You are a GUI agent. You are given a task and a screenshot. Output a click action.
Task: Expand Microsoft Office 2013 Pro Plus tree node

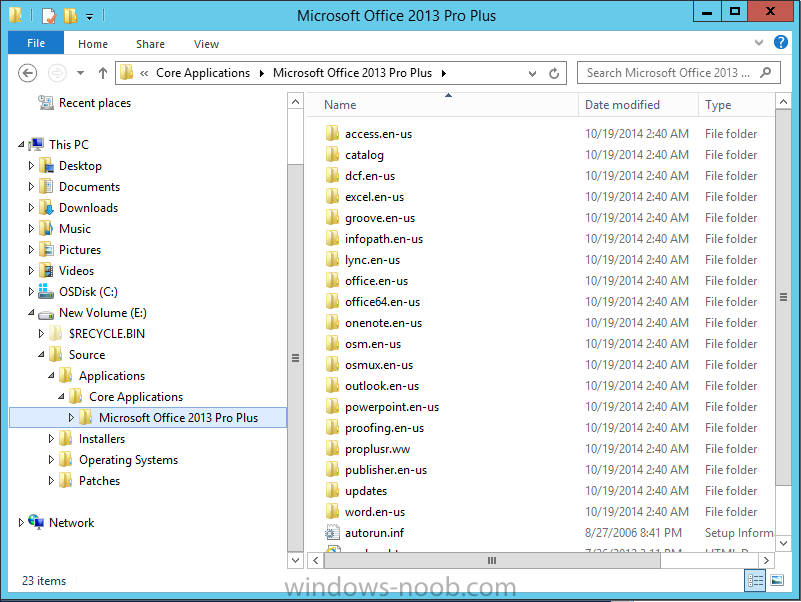point(71,418)
